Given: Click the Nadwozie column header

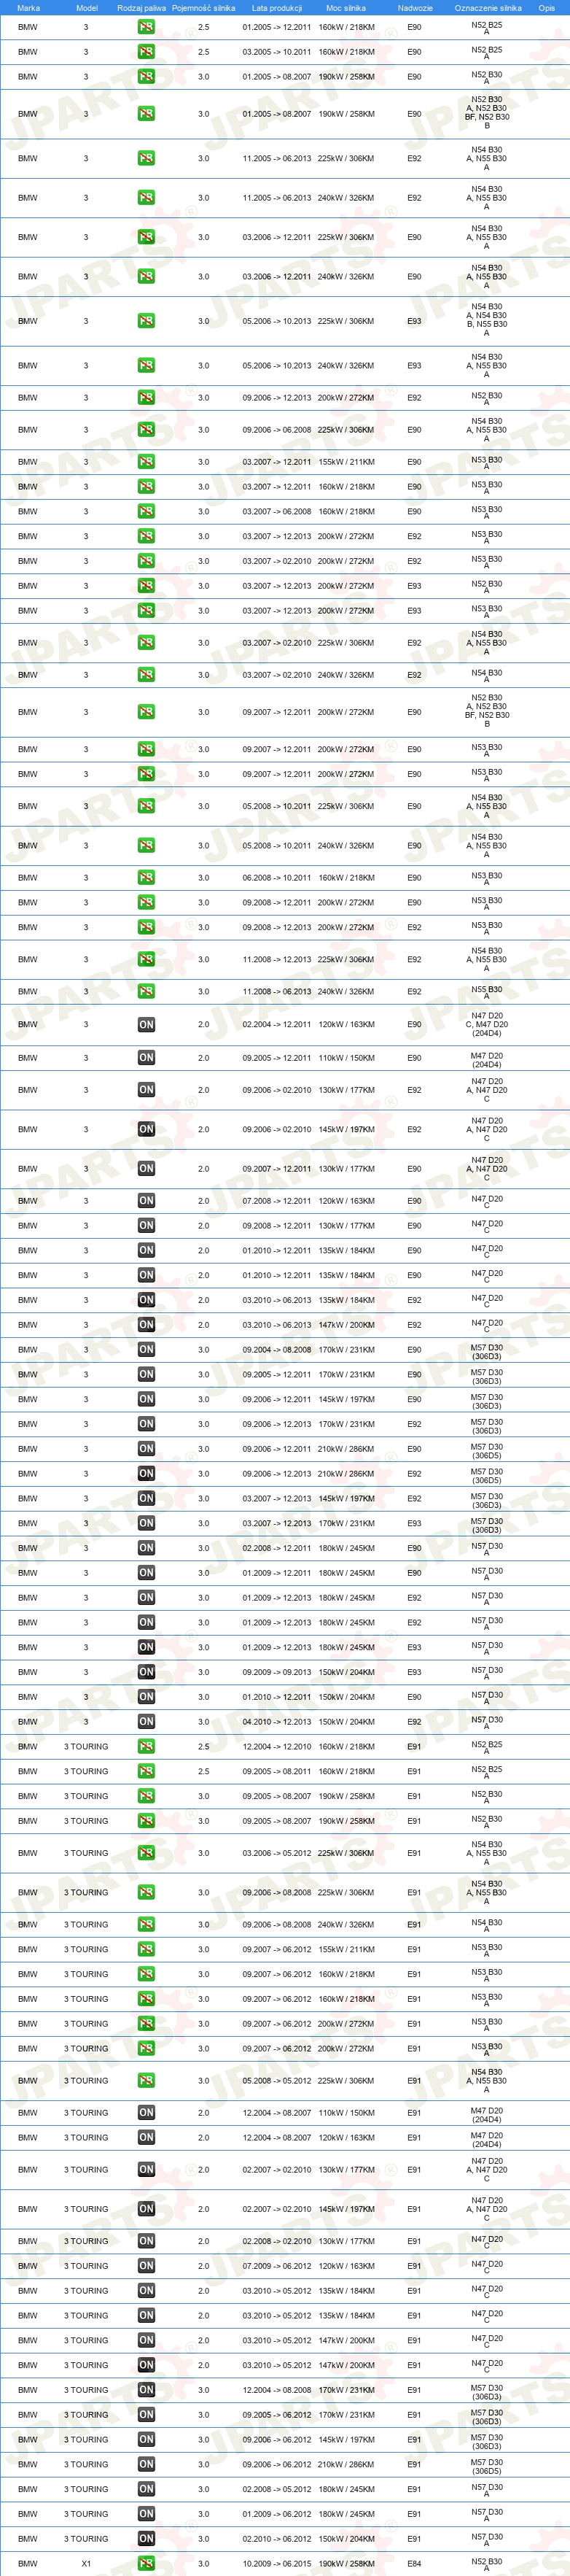Looking at the screenshot, I should pyautogui.click(x=415, y=7).
